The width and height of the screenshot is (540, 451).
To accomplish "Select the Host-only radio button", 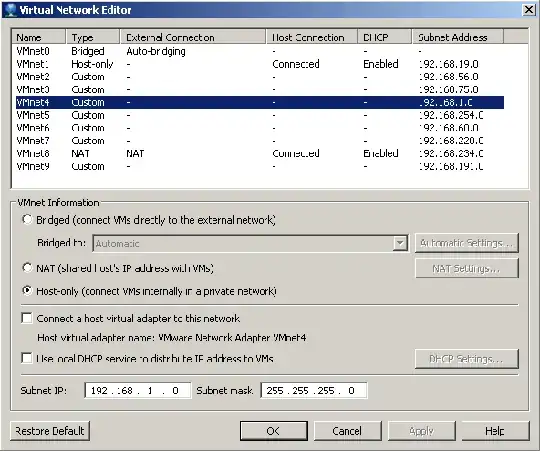I will 27,291.
